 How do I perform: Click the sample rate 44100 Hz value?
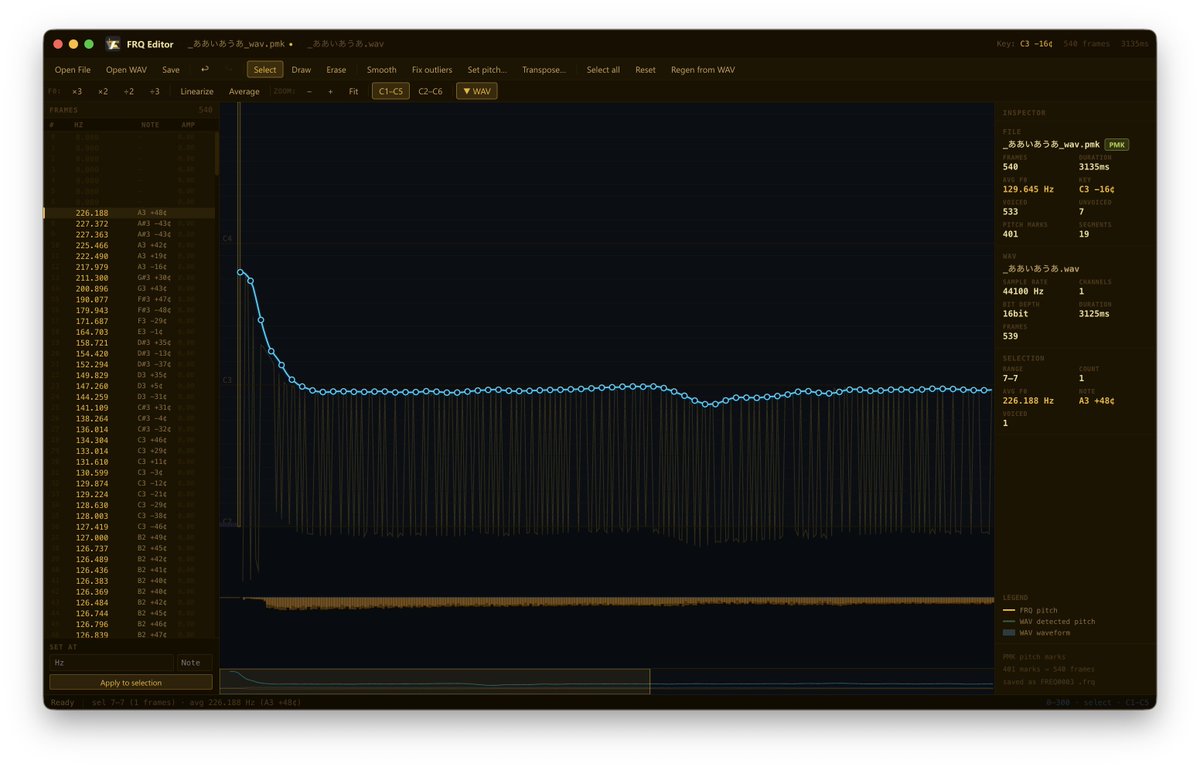pyautogui.click(x=1024, y=291)
